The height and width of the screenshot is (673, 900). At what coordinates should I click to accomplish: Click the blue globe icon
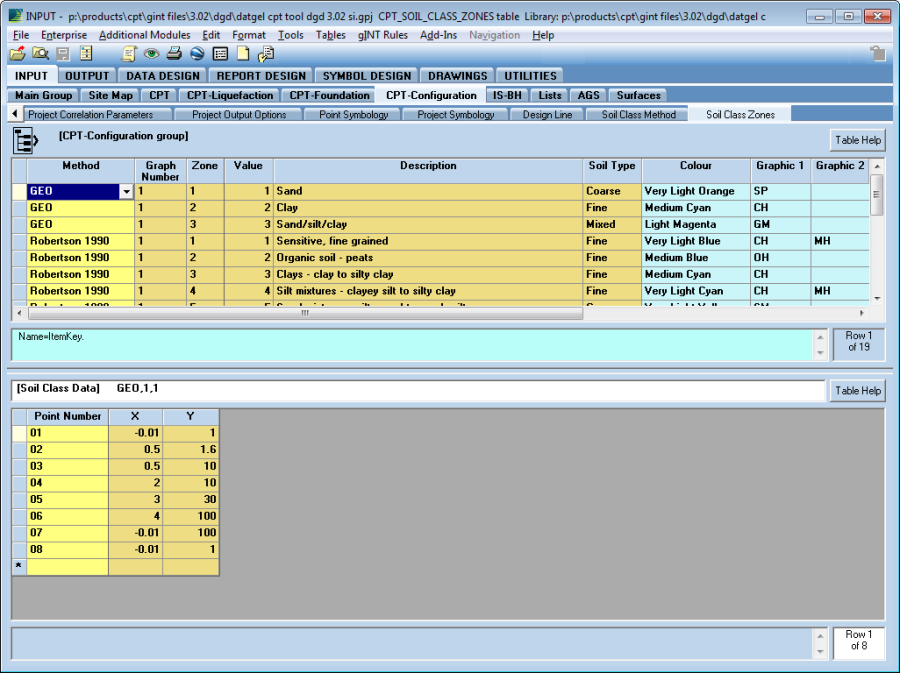point(197,54)
